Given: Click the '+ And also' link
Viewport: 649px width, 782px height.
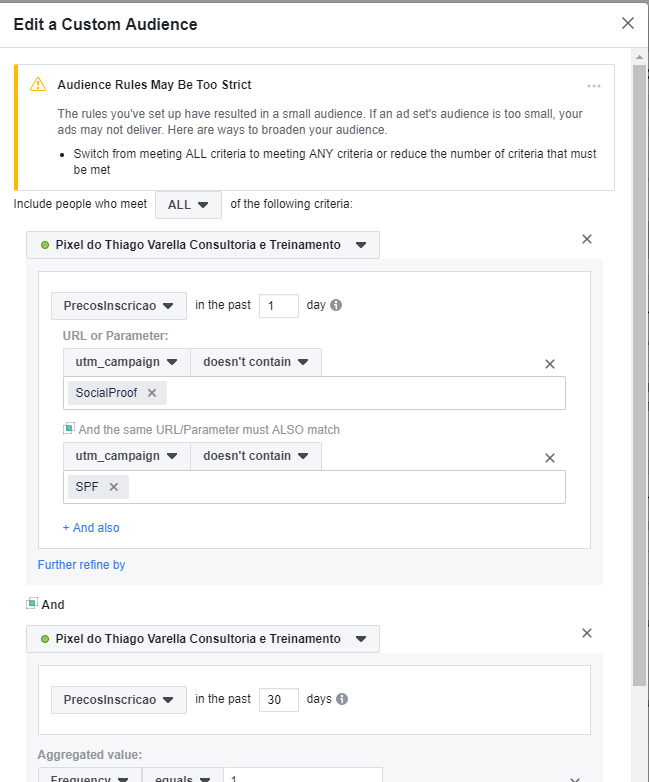Looking at the screenshot, I should coord(91,527).
